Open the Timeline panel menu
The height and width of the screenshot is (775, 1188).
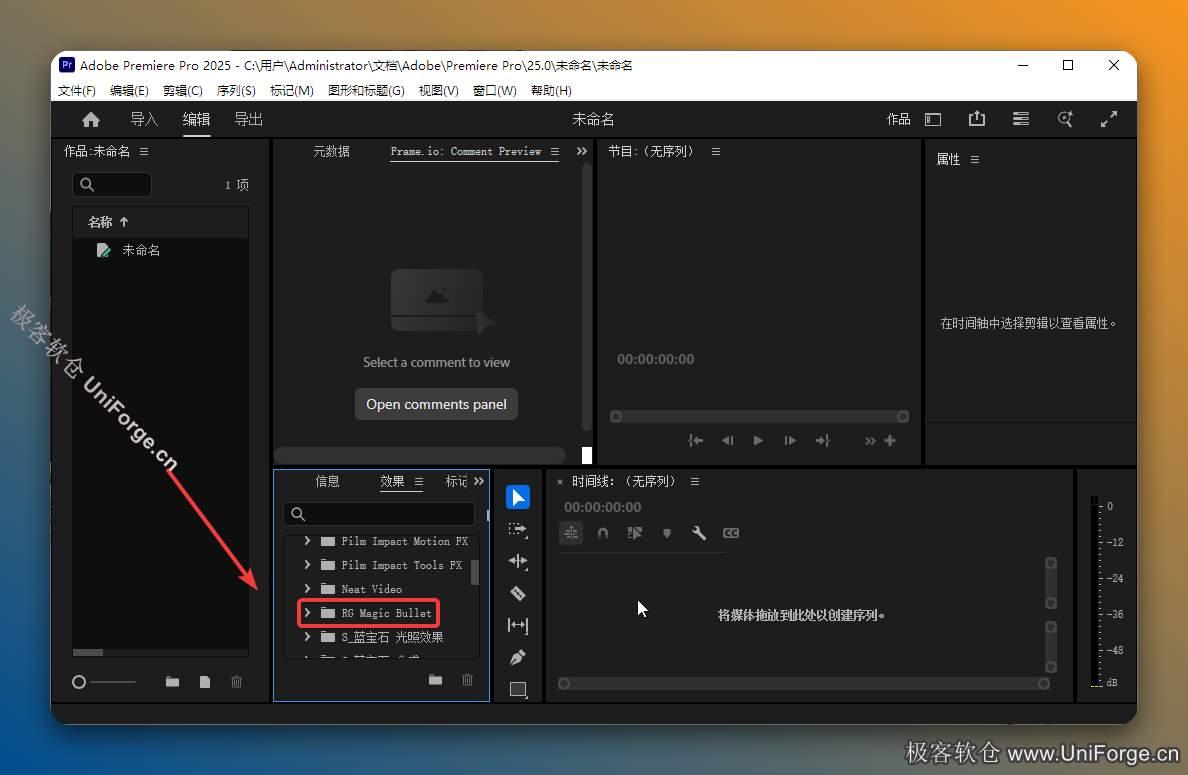coord(695,482)
